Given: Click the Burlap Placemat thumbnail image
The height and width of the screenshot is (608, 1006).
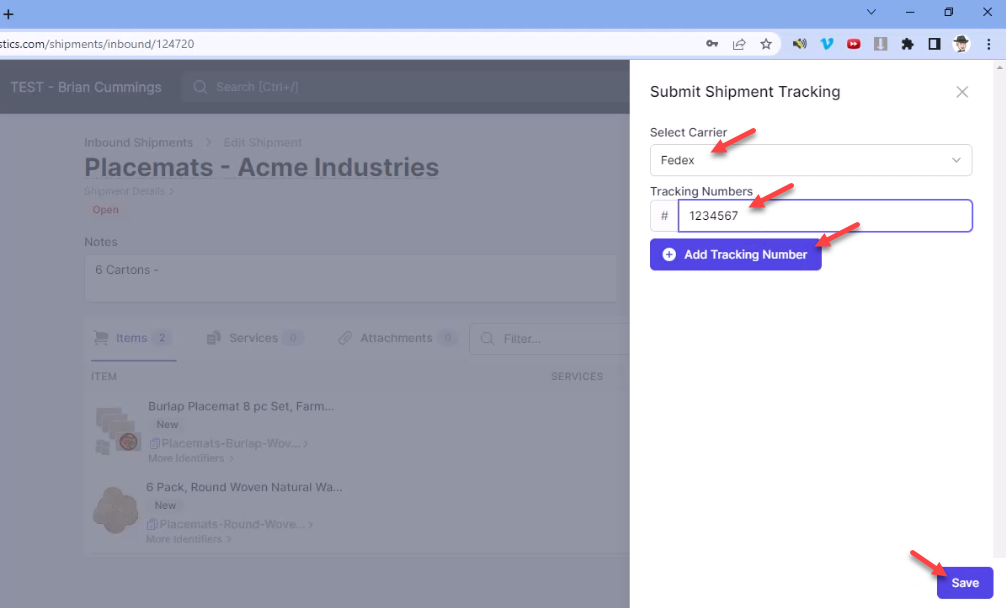Looking at the screenshot, I should pos(117,430).
